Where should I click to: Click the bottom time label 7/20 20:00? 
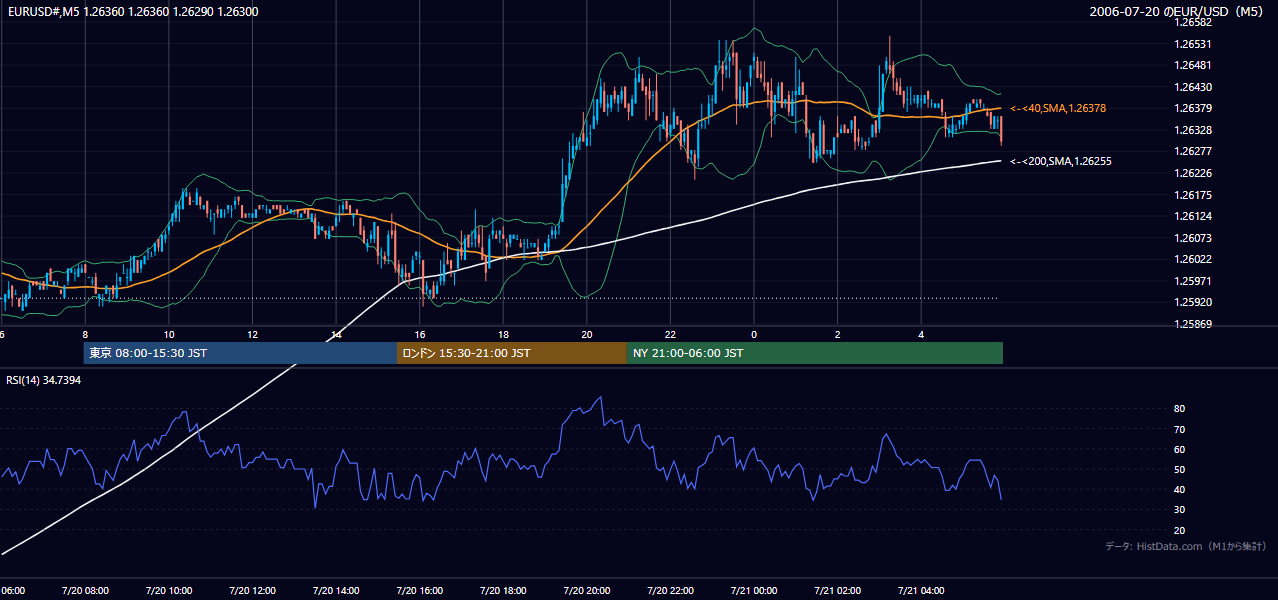coord(587,590)
